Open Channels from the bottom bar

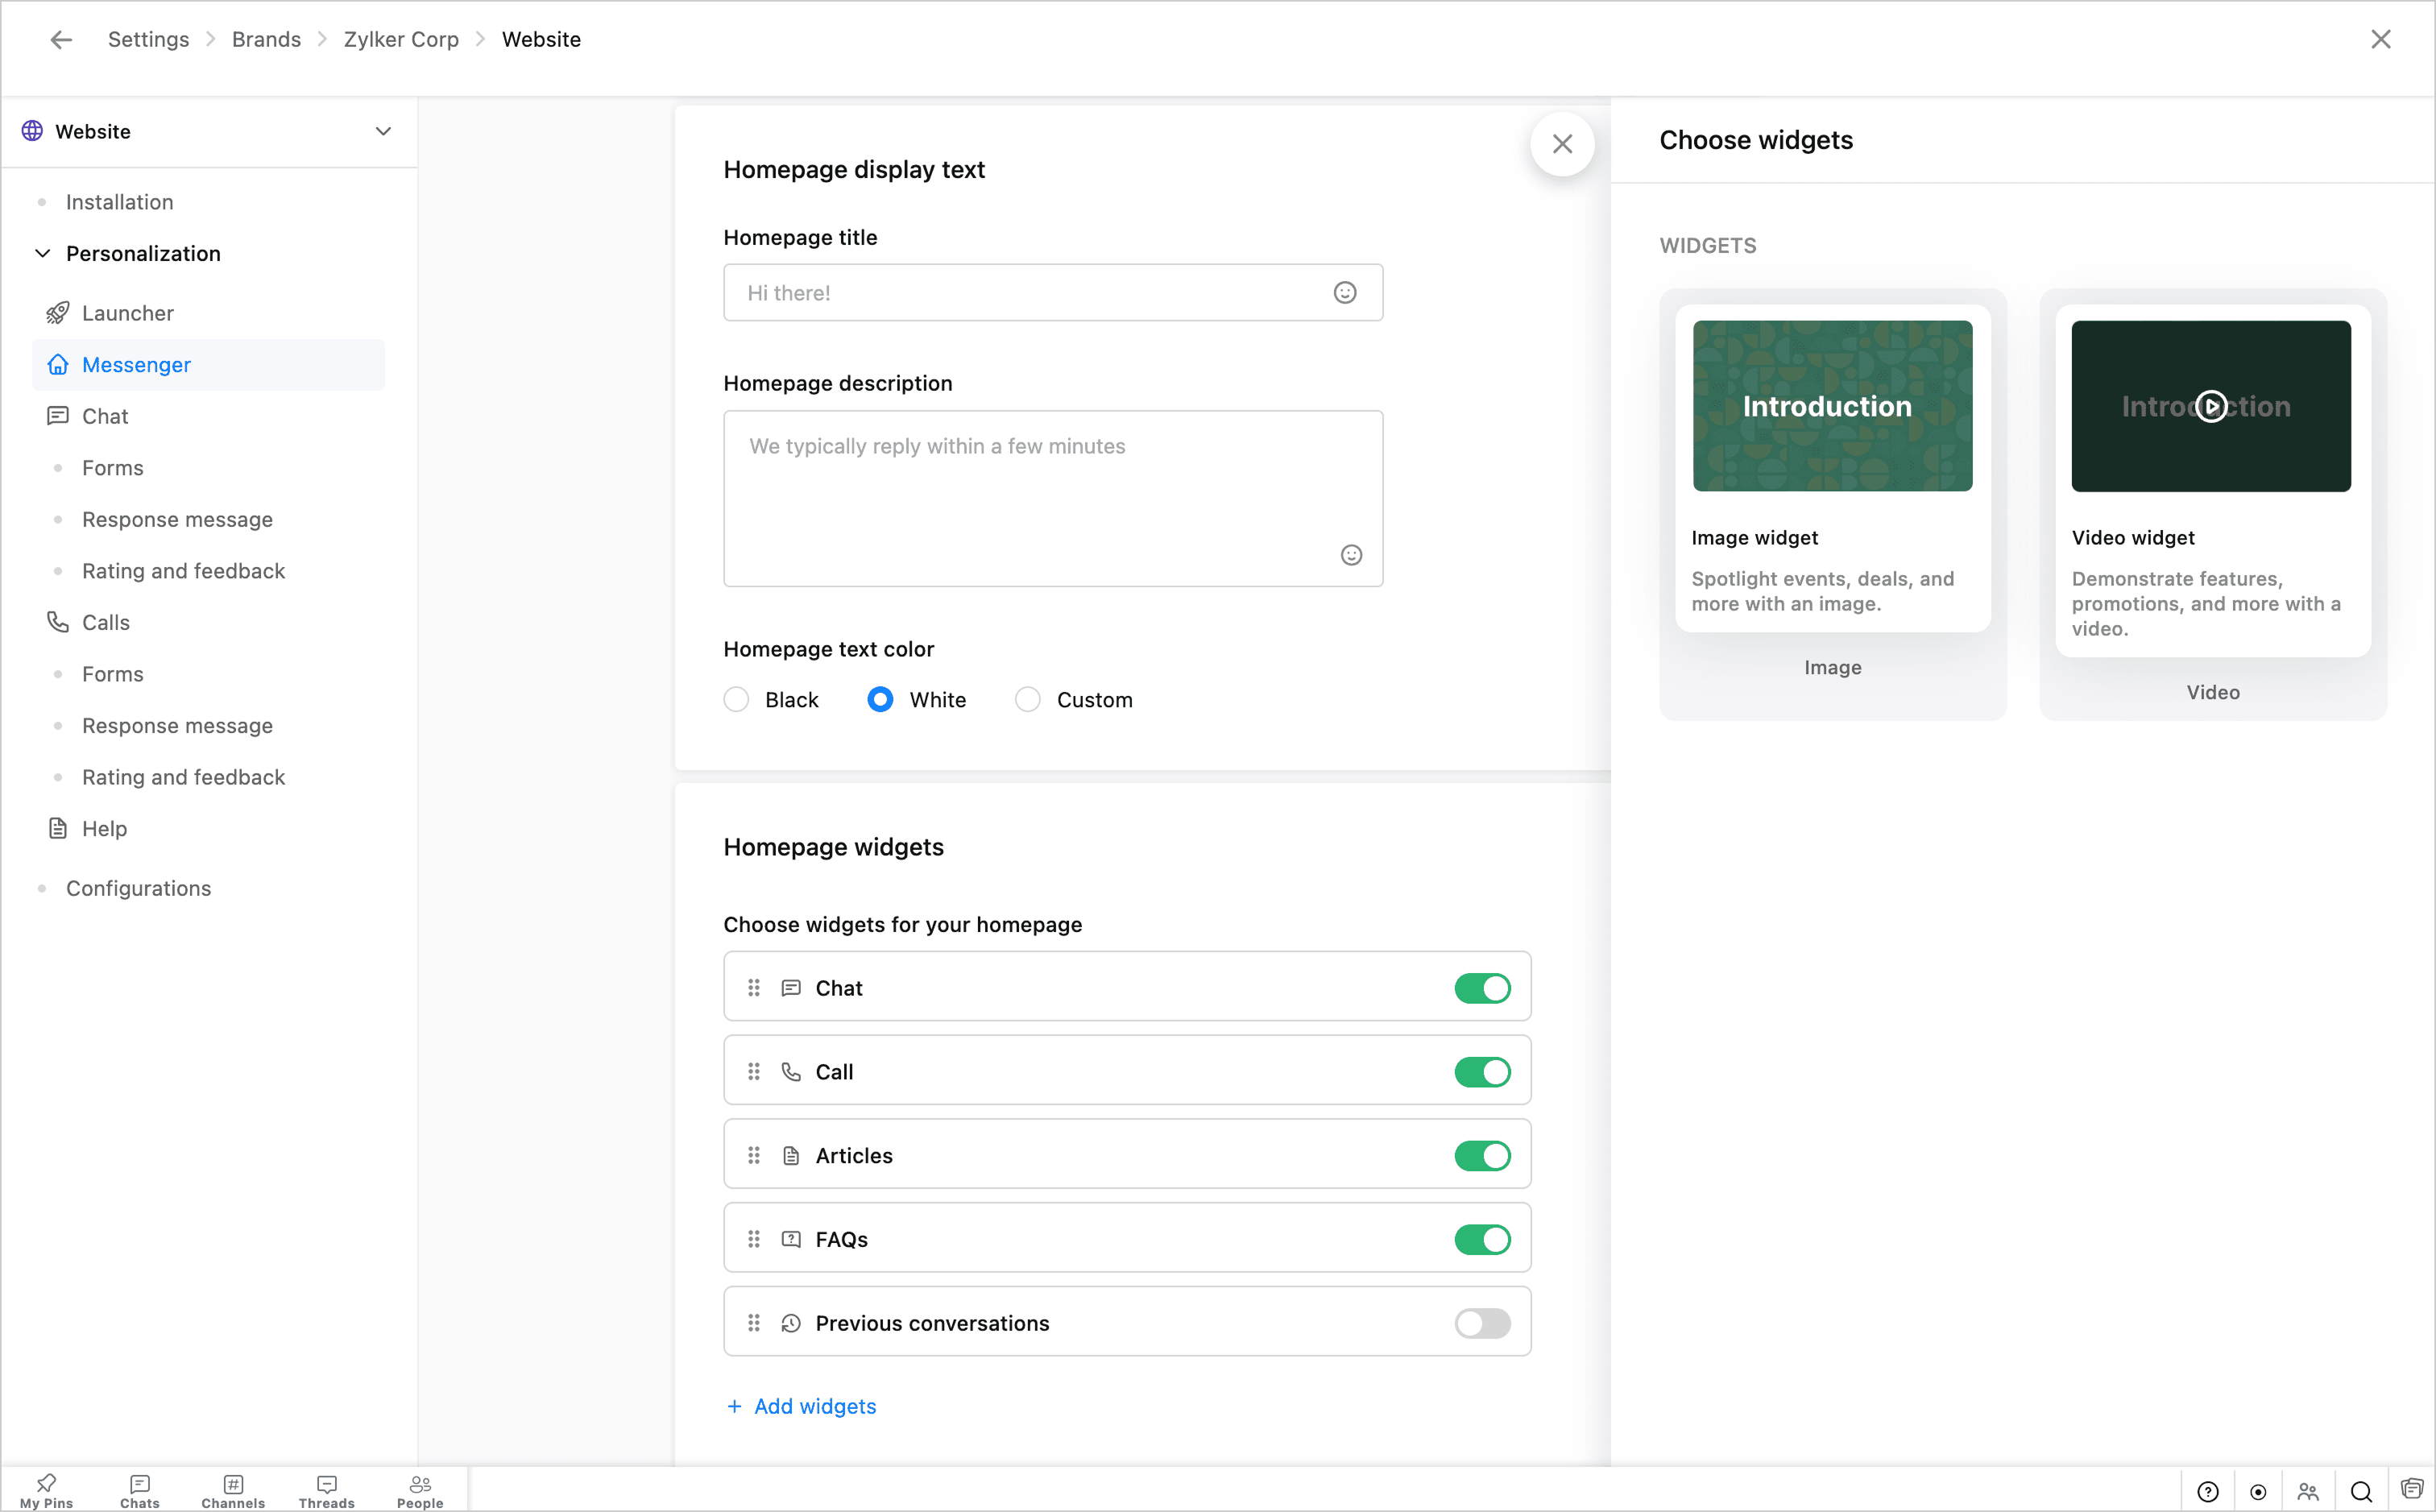coord(233,1490)
